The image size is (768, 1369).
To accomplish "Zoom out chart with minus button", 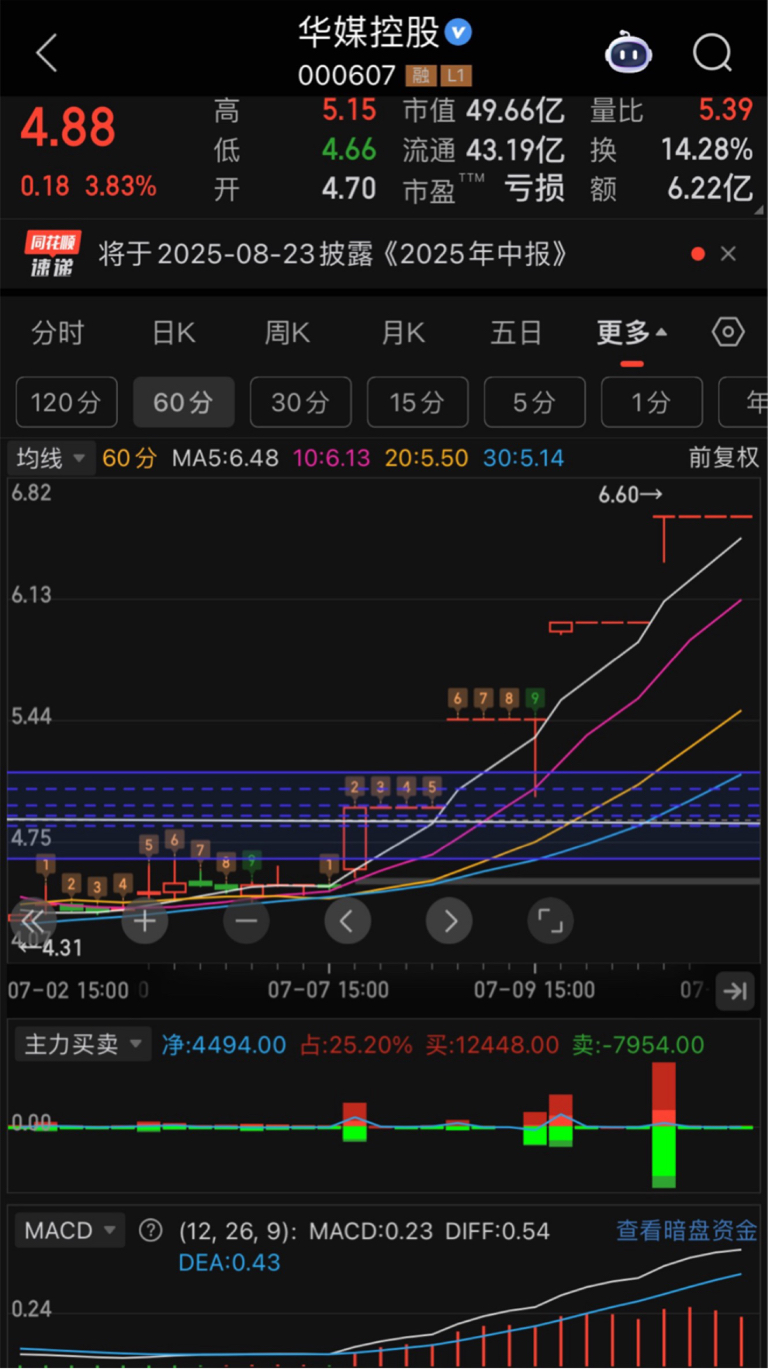I will click(x=246, y=920).
